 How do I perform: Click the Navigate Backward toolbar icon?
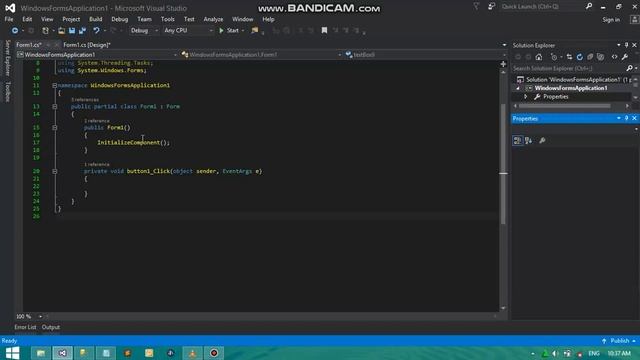15,31
